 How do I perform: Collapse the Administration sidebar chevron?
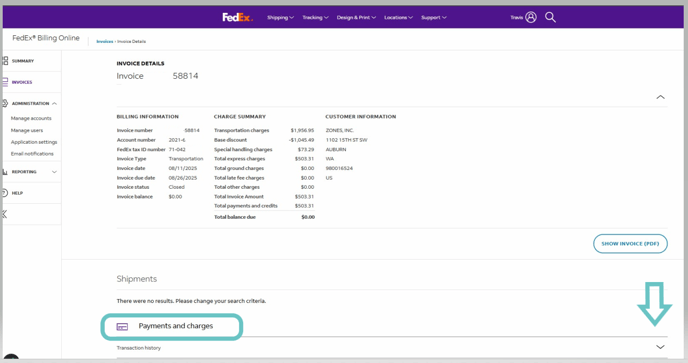click(54, 104)
